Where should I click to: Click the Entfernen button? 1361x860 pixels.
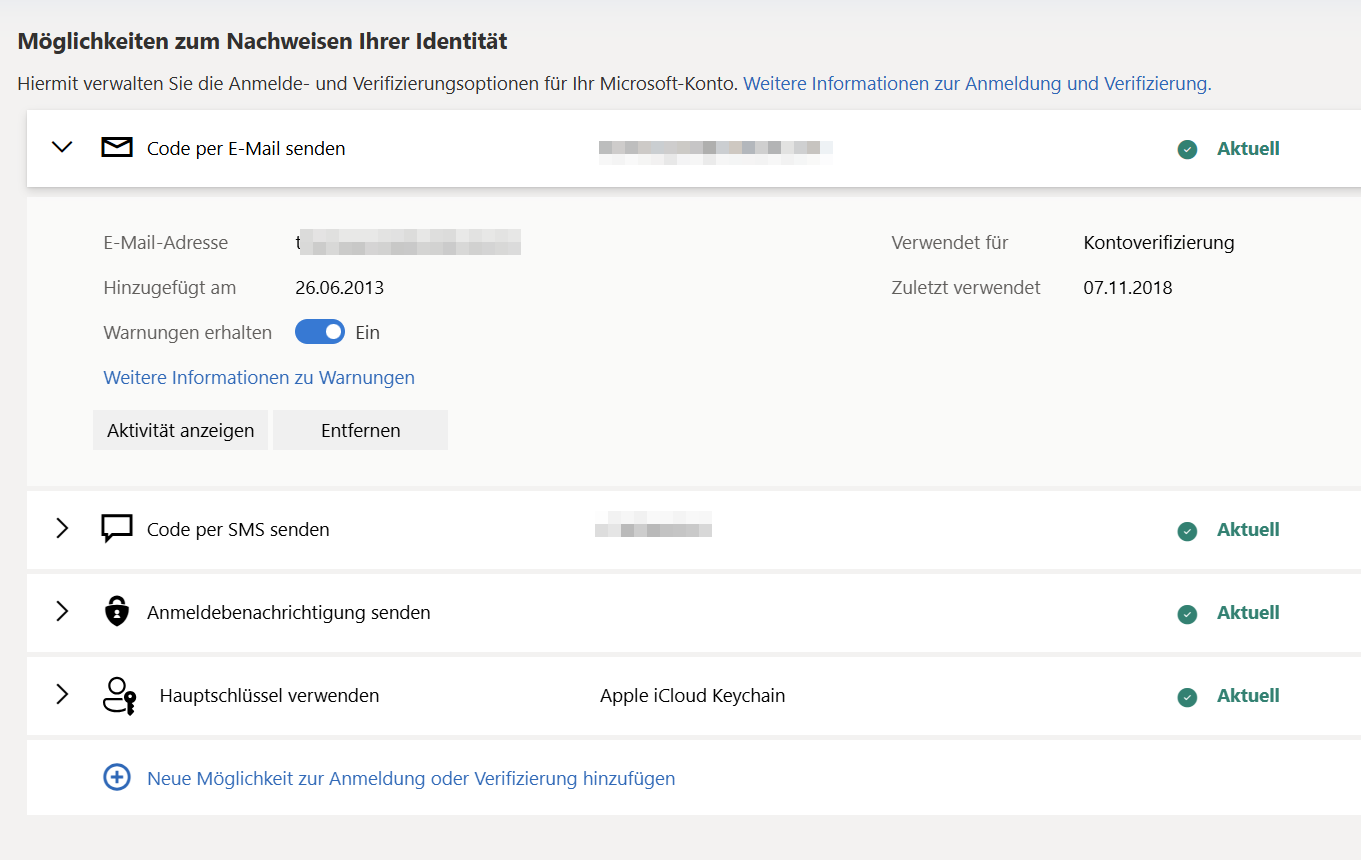[360, 429]
